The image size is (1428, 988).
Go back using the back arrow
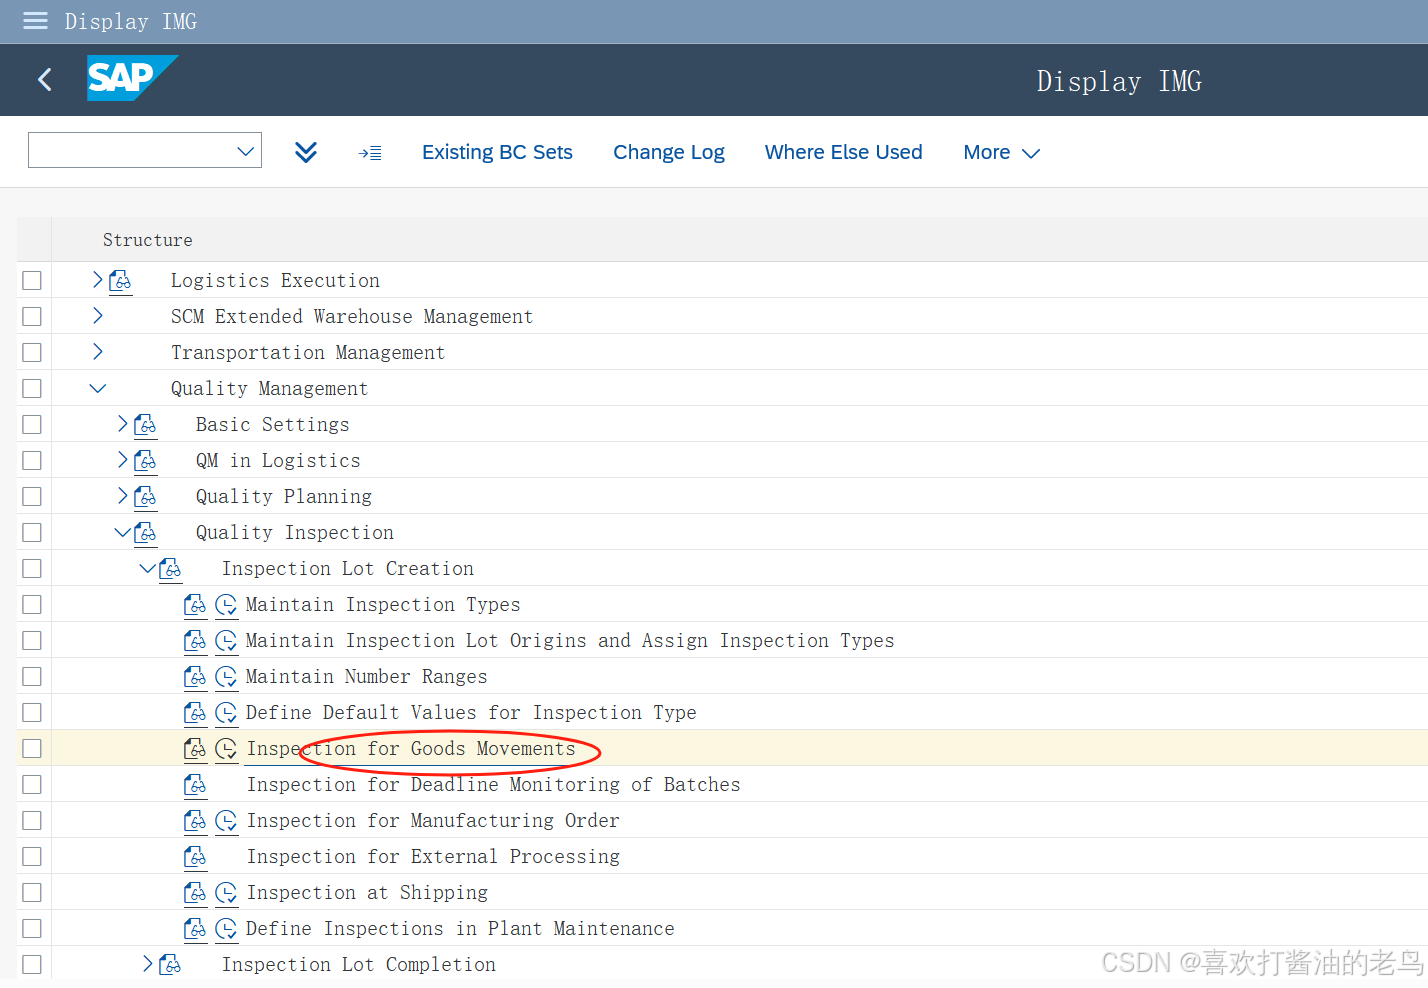click(x=45, y=80)
